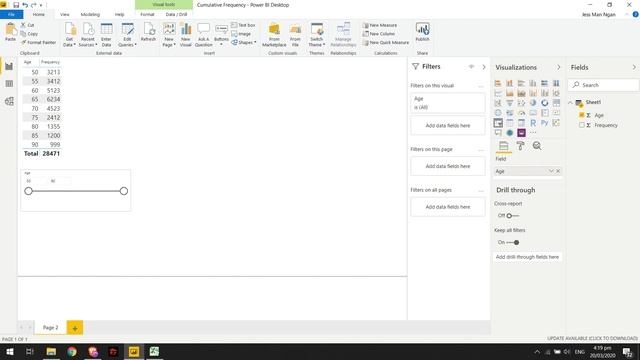Open the Switch Theme dropdown
The width and height of the screenshot is (640, 360).
[317, 34]
